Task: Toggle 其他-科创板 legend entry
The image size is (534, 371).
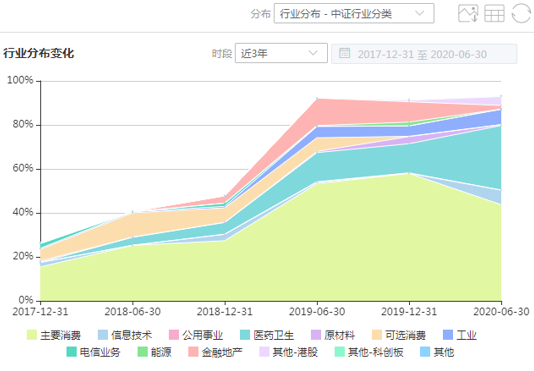Action: (369, 352)
